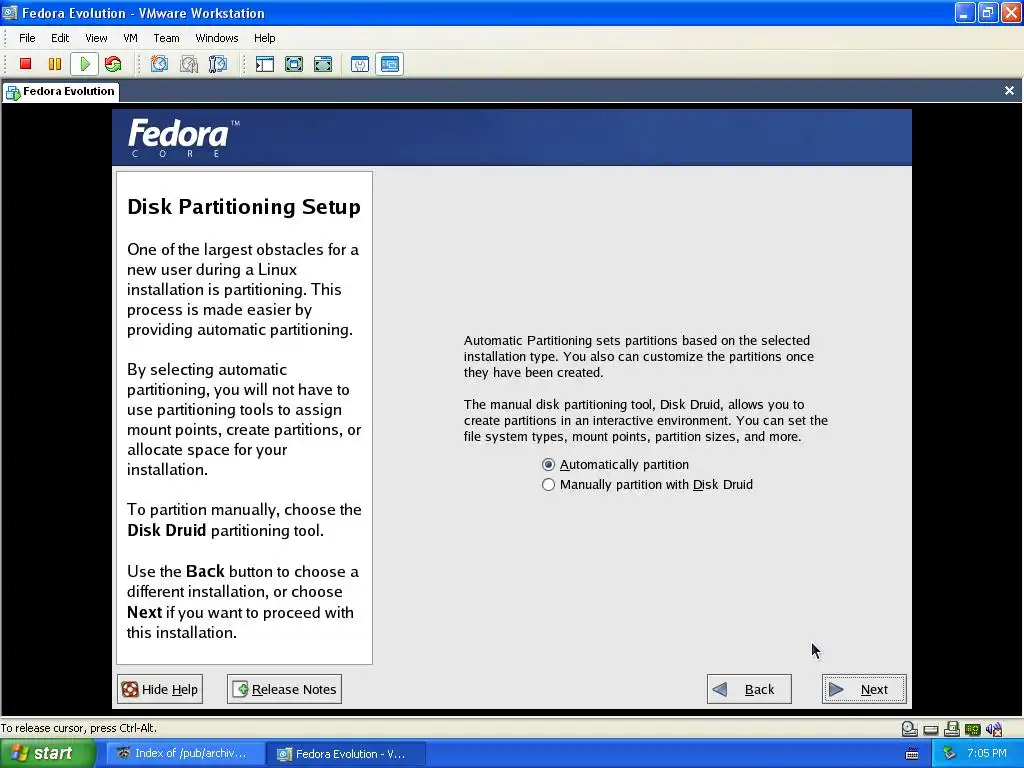The image size is (1024, 768).
Task: Click the Take Snapshot clock icon
Action: [x=159, y=64]
